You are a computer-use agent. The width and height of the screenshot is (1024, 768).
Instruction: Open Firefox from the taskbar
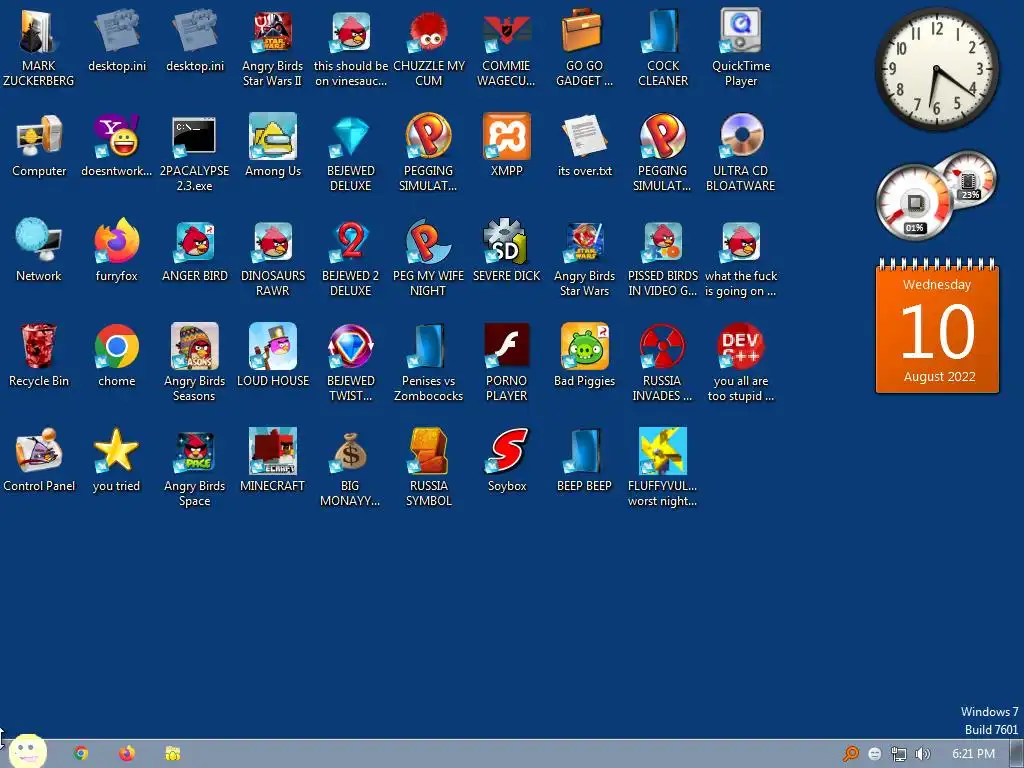[127, 754]
